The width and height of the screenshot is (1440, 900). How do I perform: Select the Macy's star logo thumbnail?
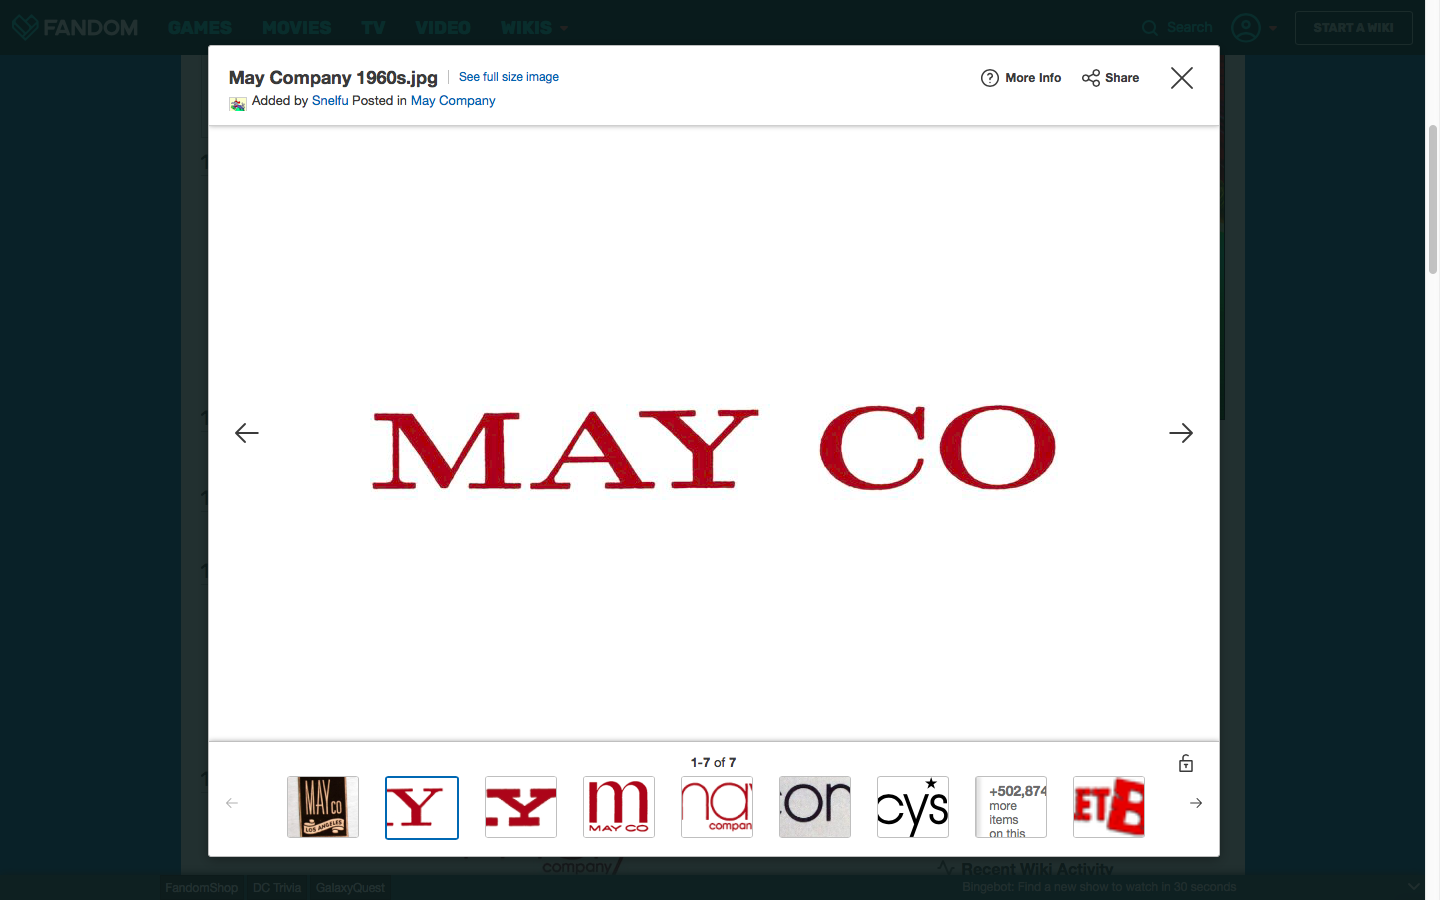pyautogui.click(x=913, y=807)
